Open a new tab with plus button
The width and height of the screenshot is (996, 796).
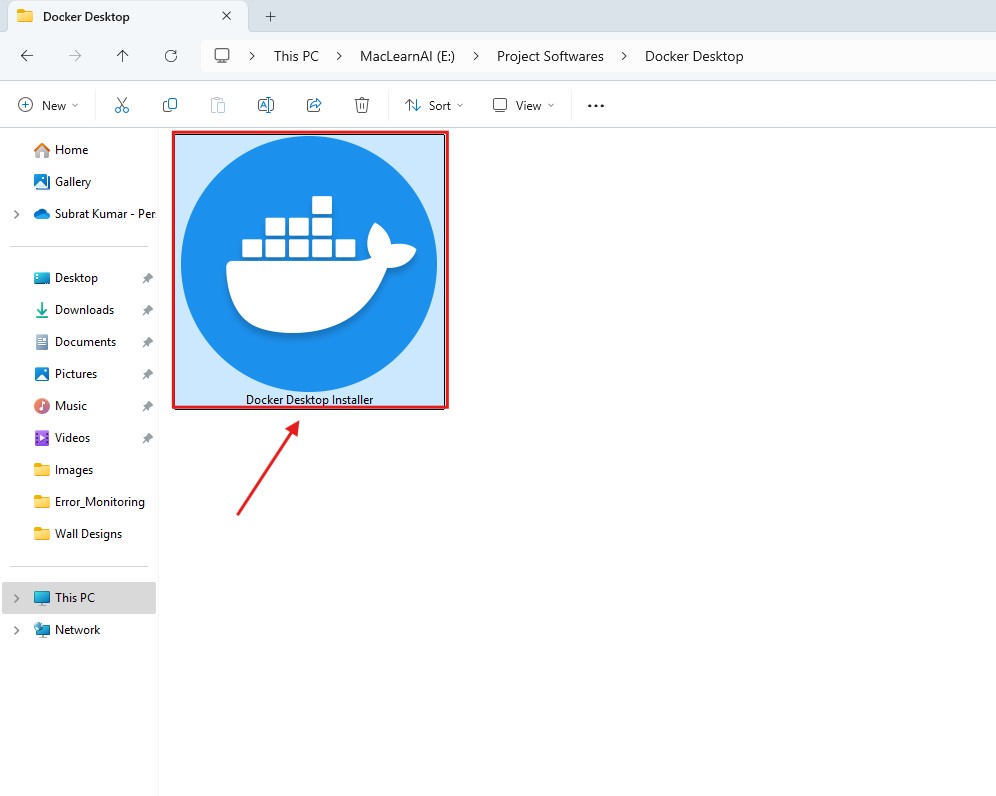coord(270,16)
